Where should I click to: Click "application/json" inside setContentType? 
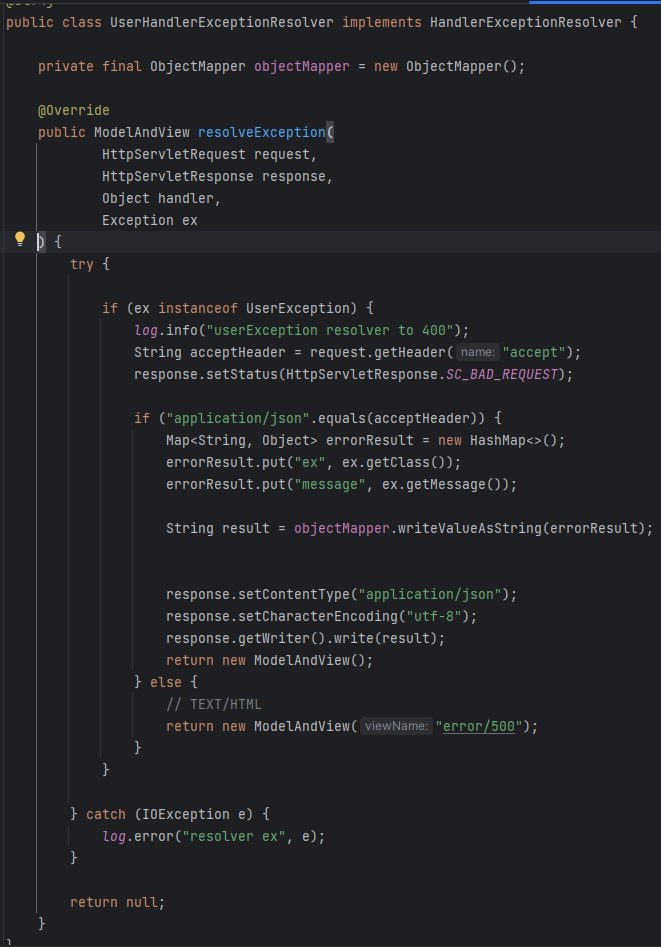(430, 594)
